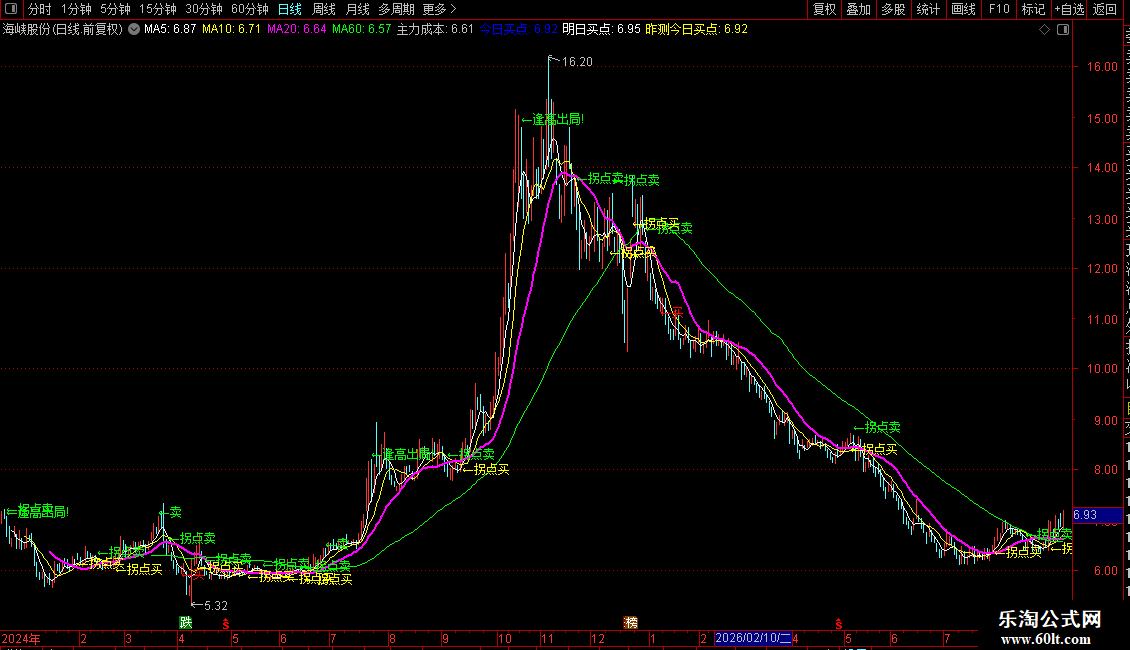Click the red S marker near 2026 May
Image resolution: width=1130 pixels, height=650 pixels.
click(838, 623)
